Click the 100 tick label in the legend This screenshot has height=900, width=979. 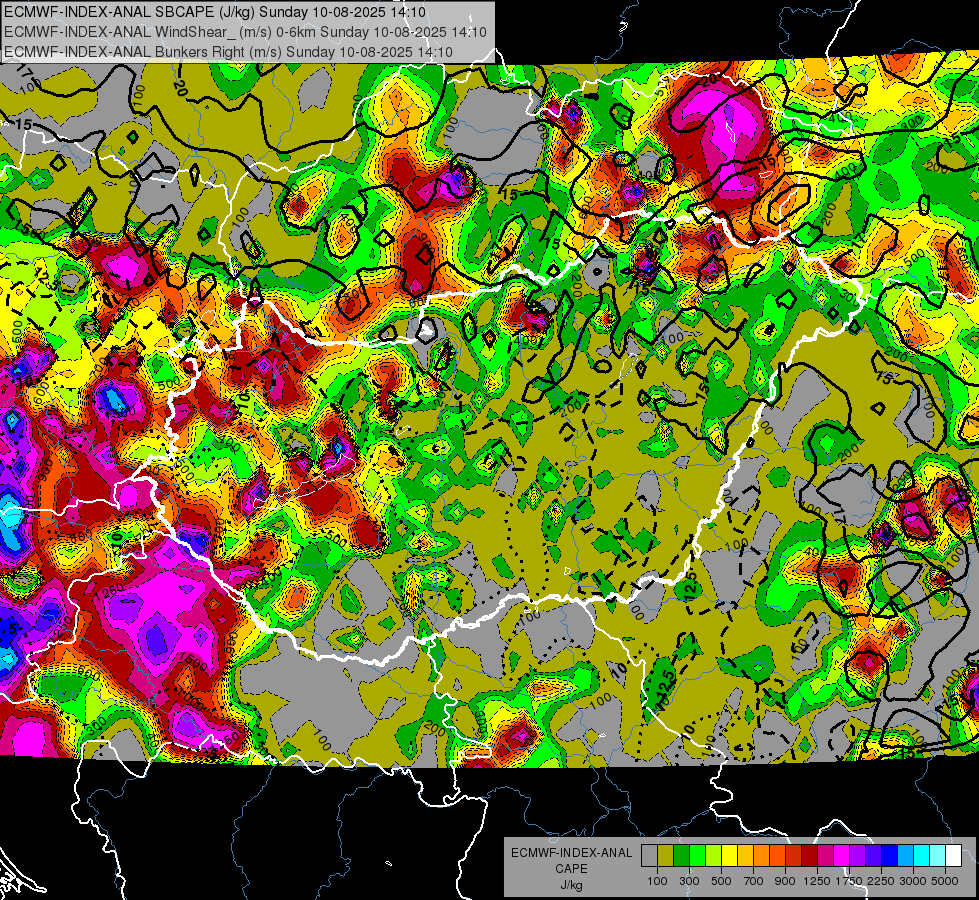coord(657,882)
